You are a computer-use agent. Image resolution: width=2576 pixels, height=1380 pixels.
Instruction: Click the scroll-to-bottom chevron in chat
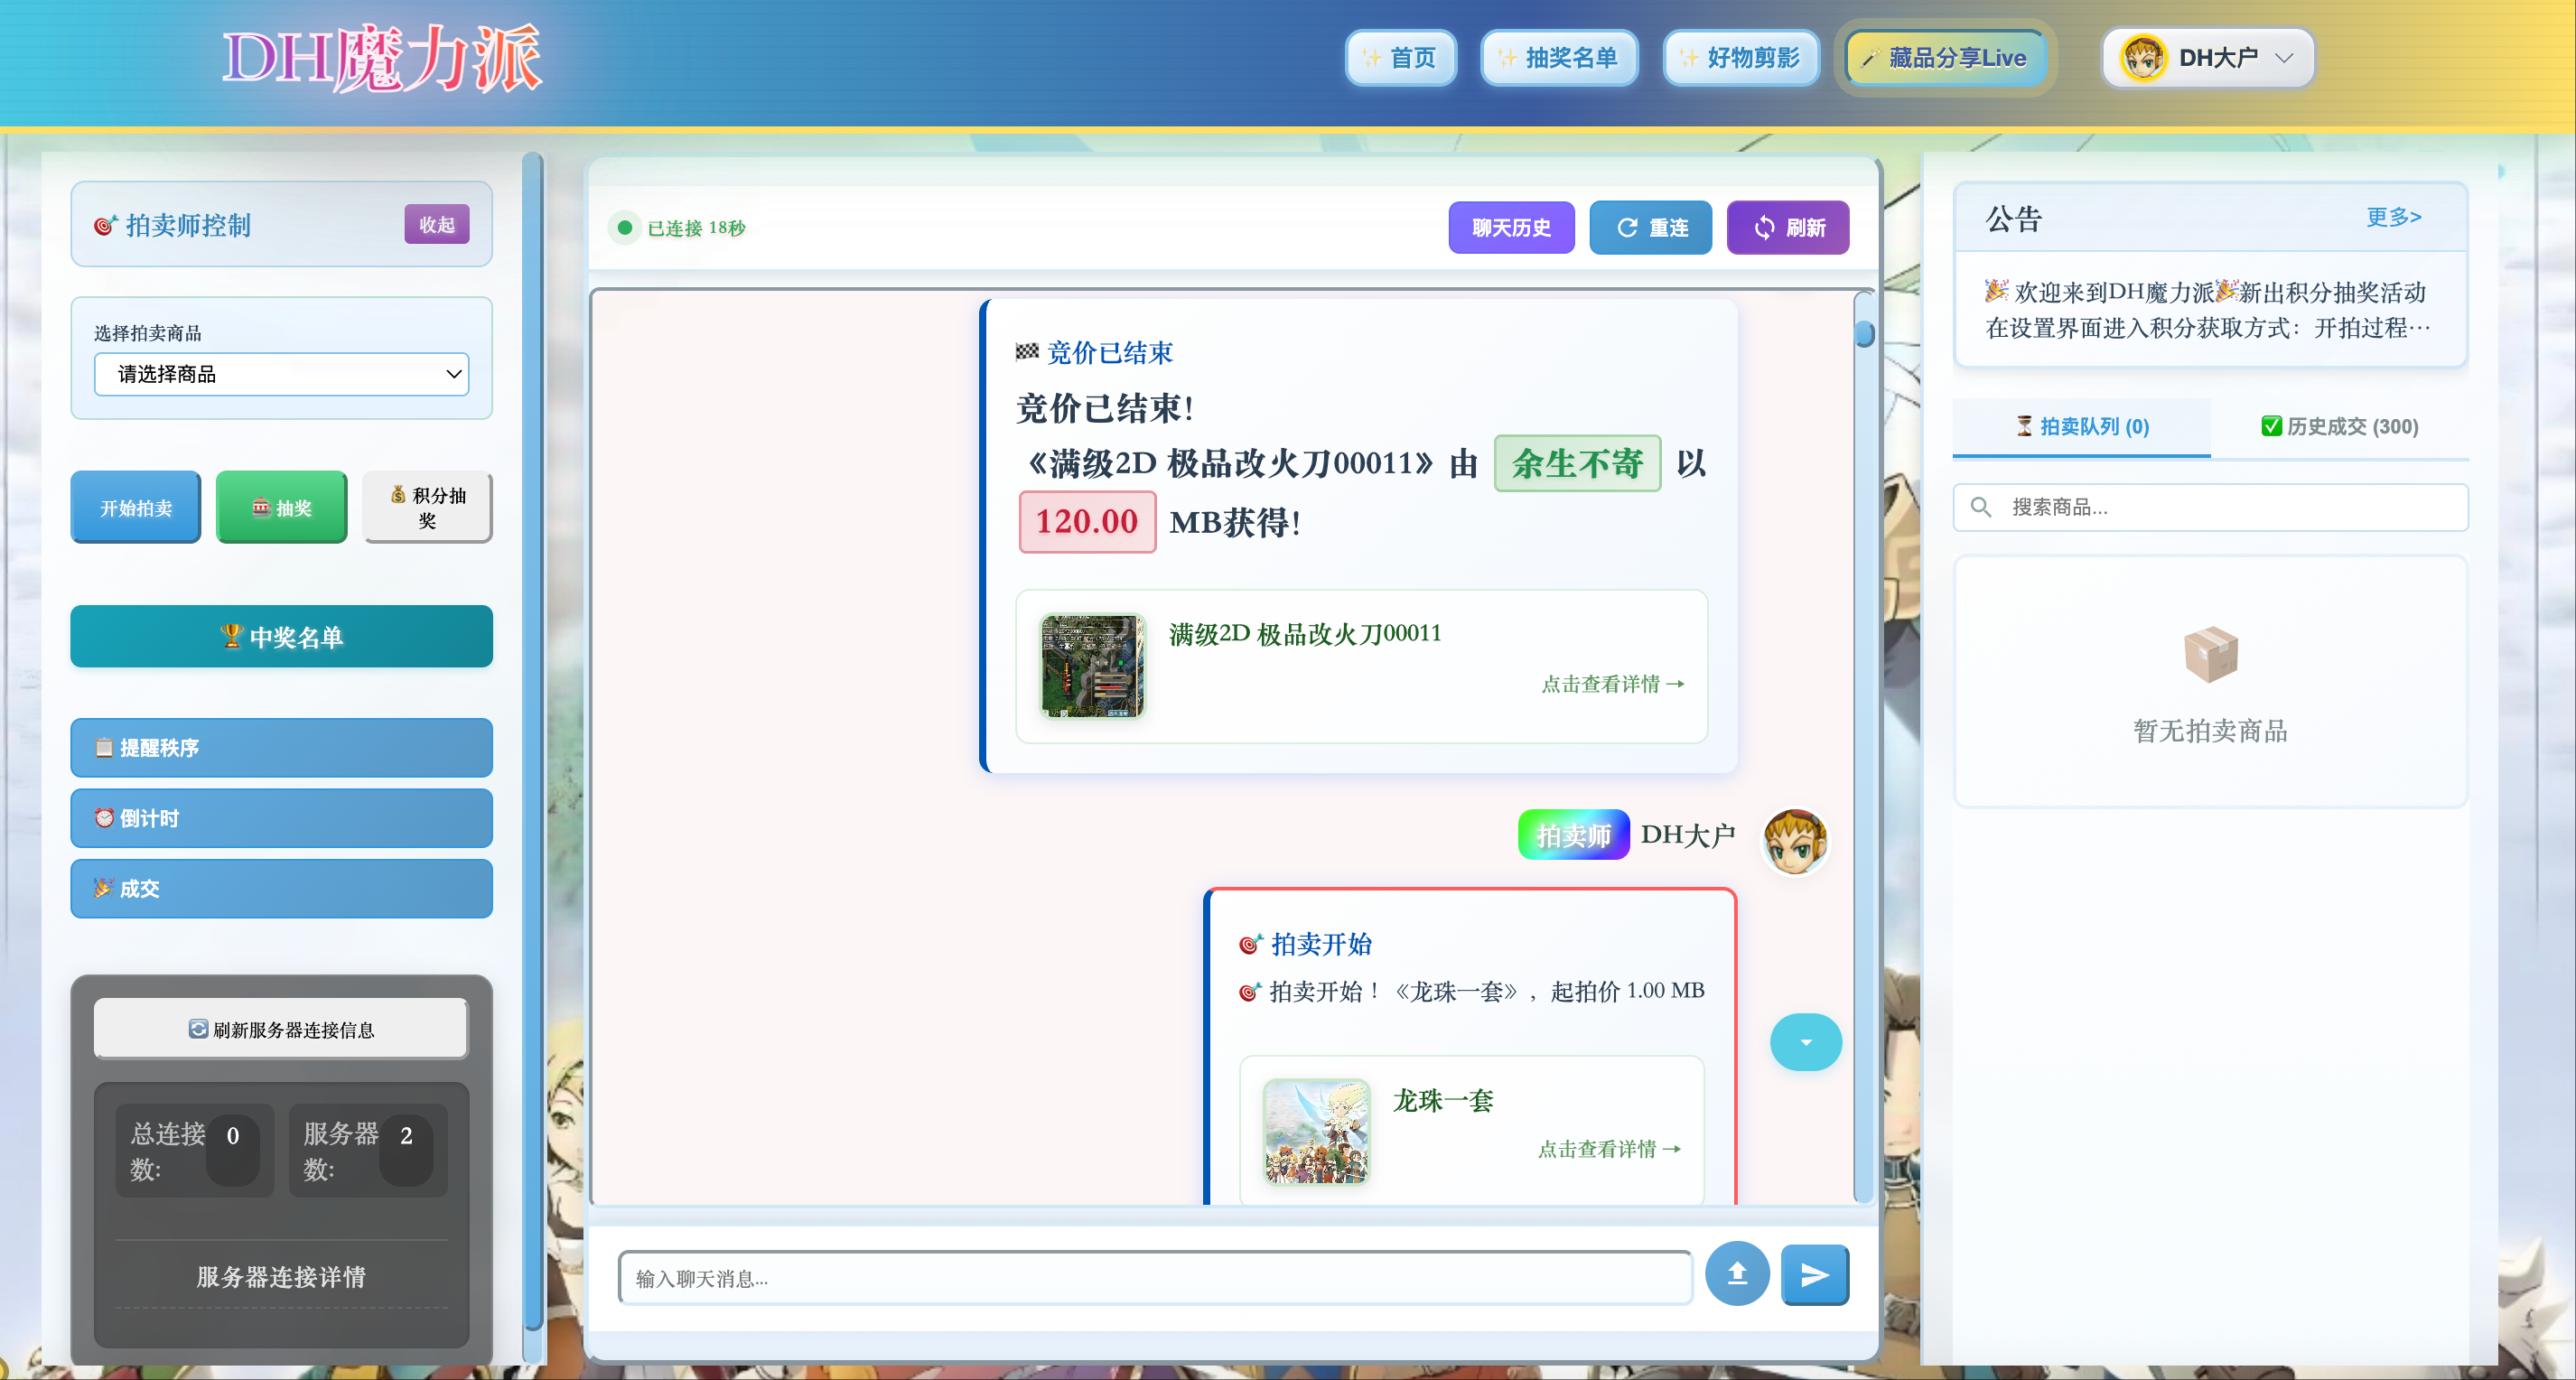tap(1806, 1042)
